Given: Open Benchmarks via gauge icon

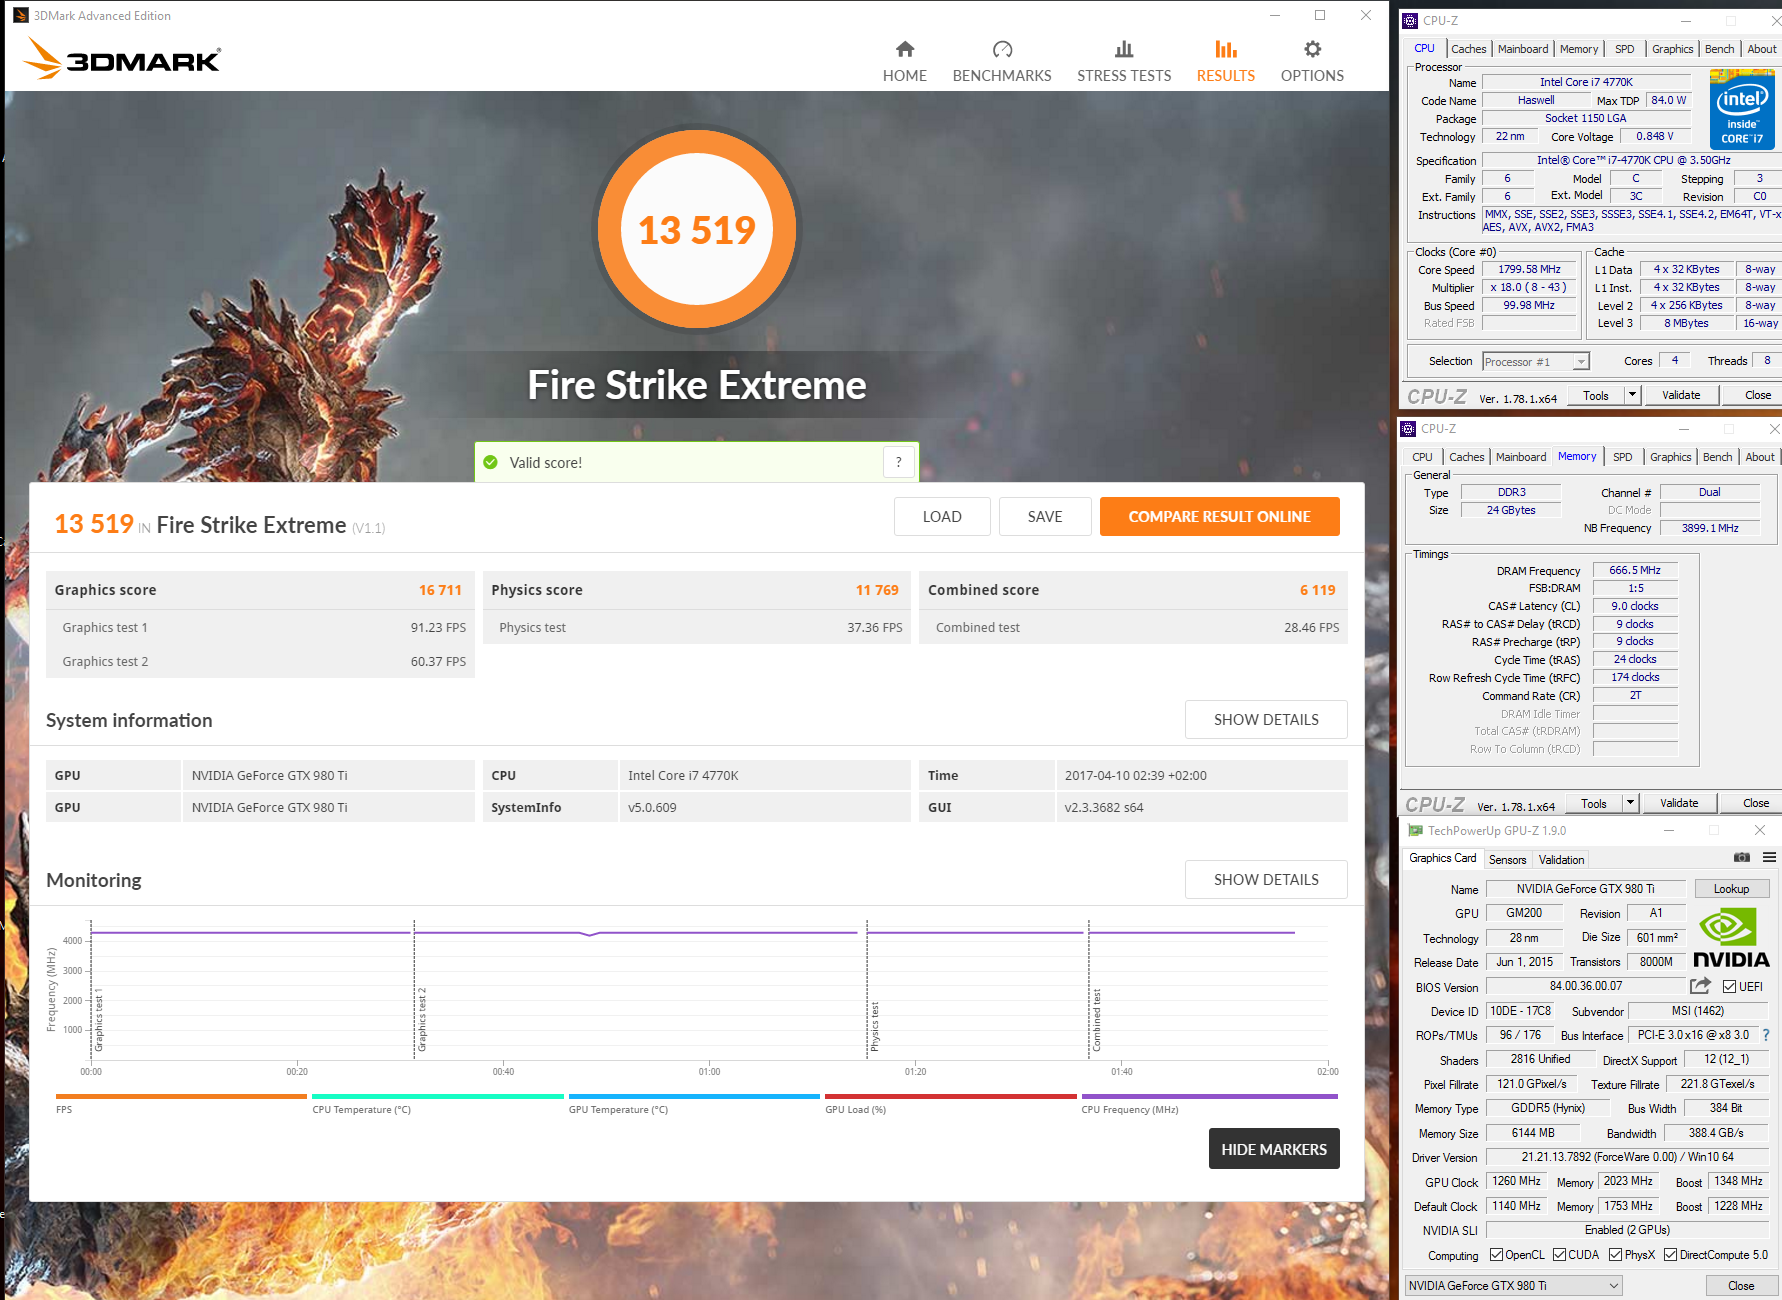Looking at the screenshot, I should (x=1002, y=49).
